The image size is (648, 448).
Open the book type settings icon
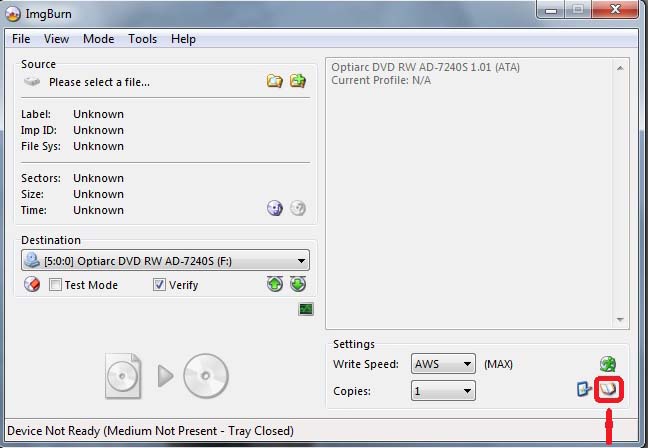tap(608, 389)
